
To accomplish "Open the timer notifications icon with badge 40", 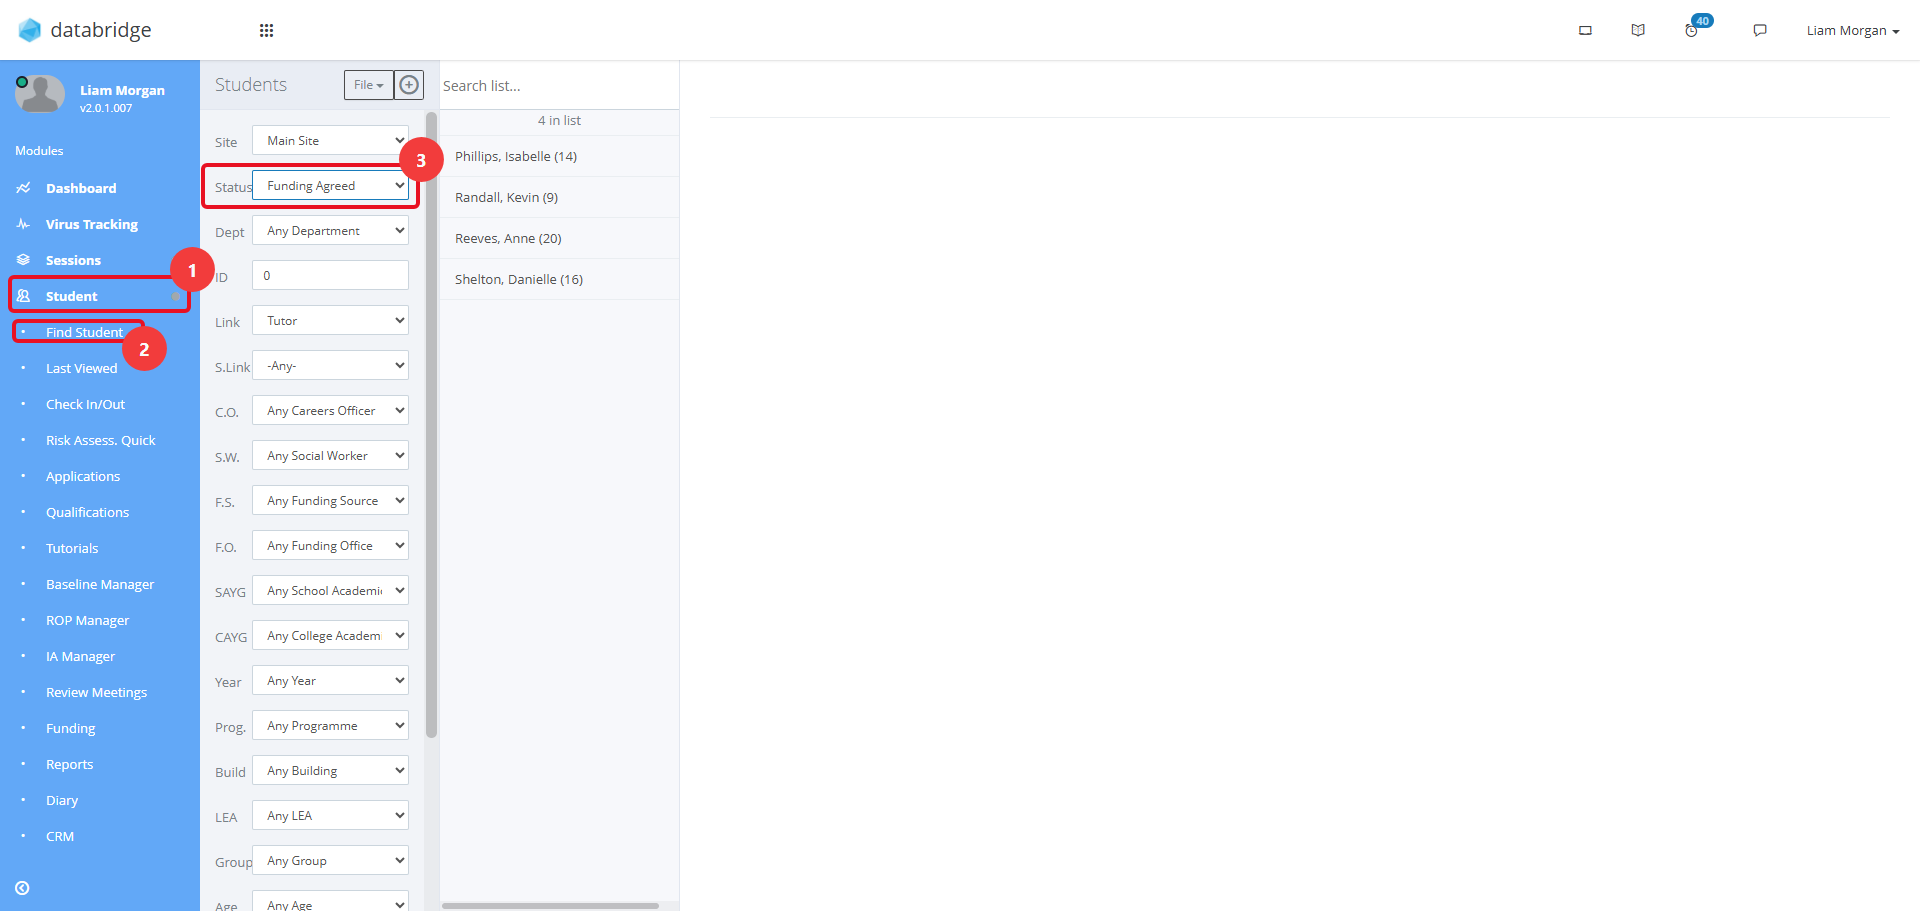I will 1692,31.
